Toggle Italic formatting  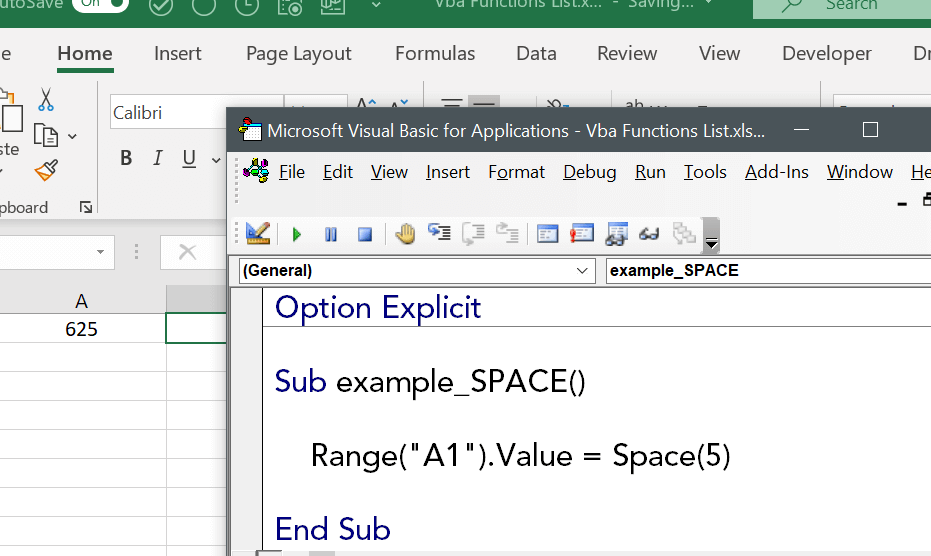(157, 158)
